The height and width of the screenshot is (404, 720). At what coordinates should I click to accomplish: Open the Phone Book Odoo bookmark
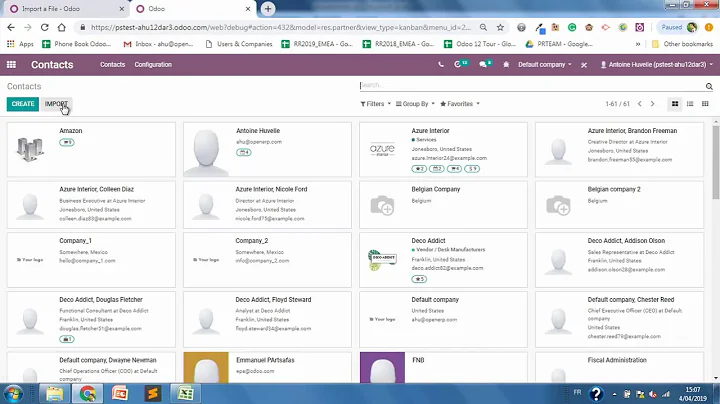77,44
